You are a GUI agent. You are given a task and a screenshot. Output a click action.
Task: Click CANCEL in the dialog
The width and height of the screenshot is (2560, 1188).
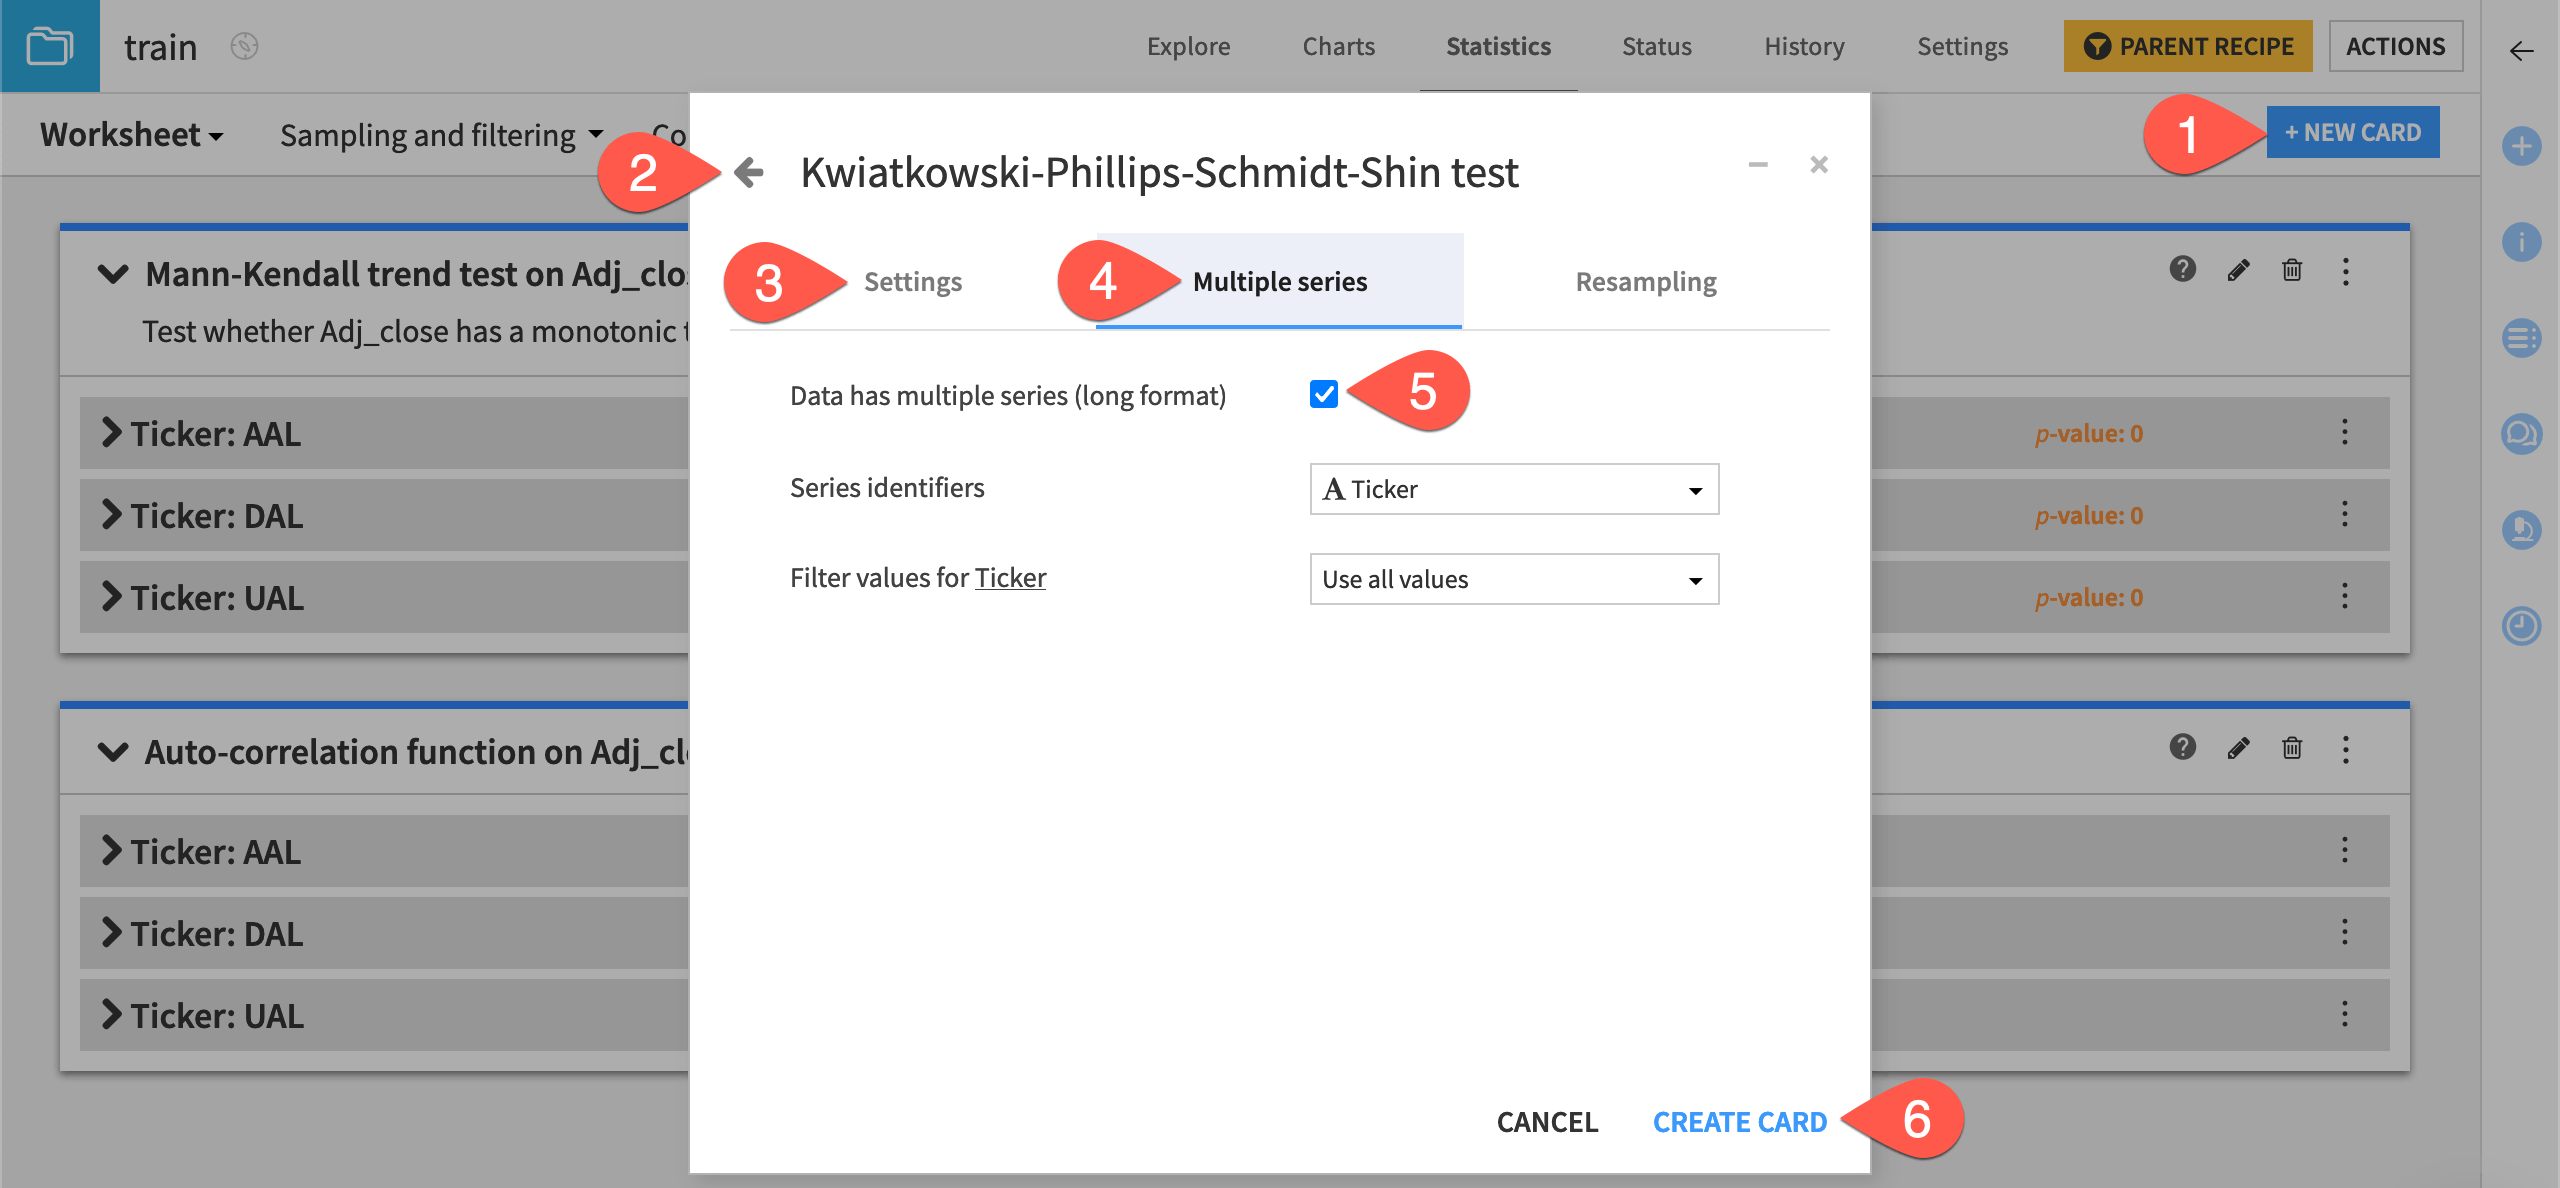[1547, 1122]
